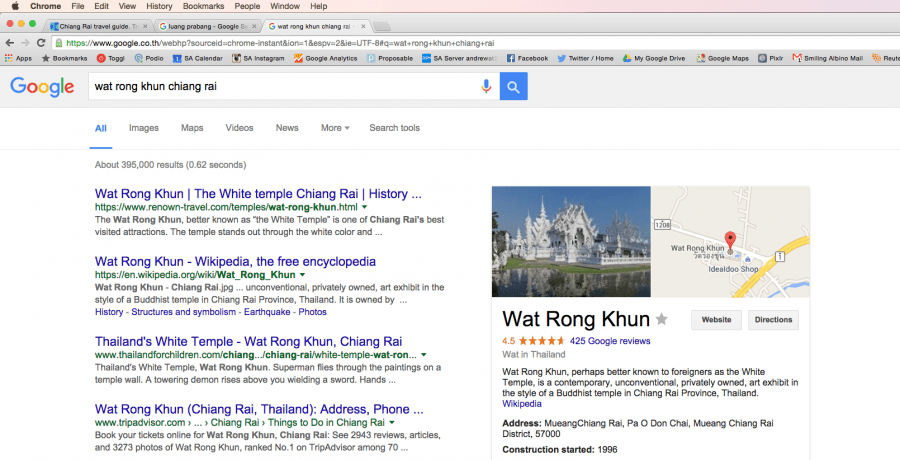Open the renown-travel White temple result

258,194
